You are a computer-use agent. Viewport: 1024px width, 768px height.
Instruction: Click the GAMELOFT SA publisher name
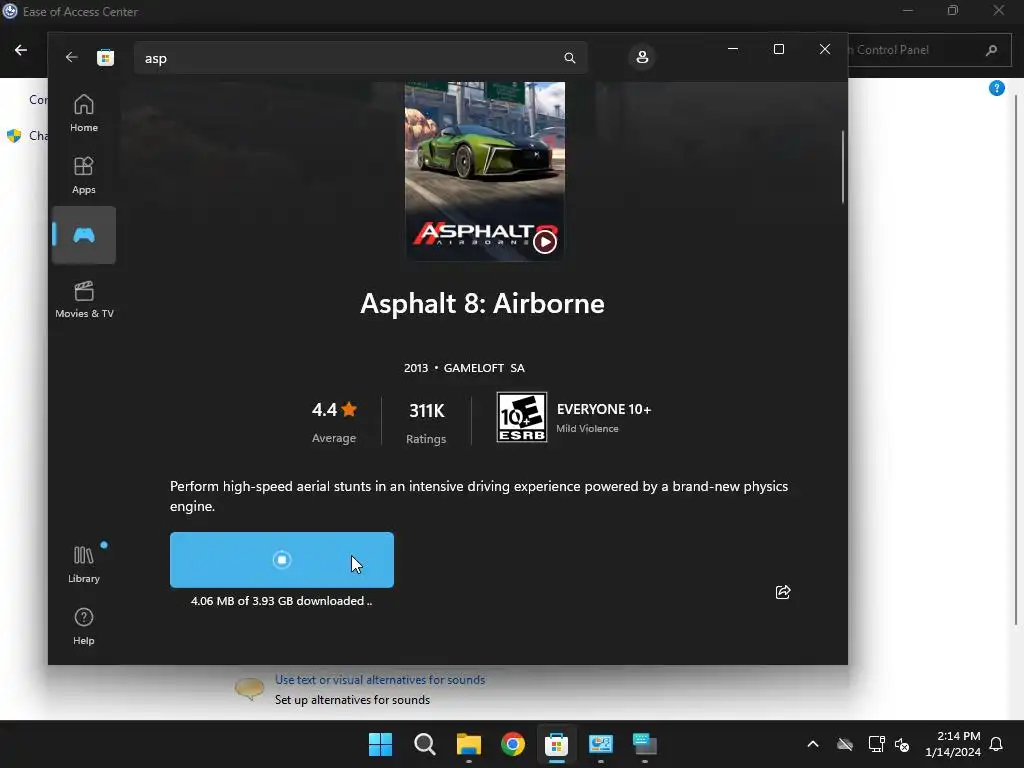coord(484,368)
